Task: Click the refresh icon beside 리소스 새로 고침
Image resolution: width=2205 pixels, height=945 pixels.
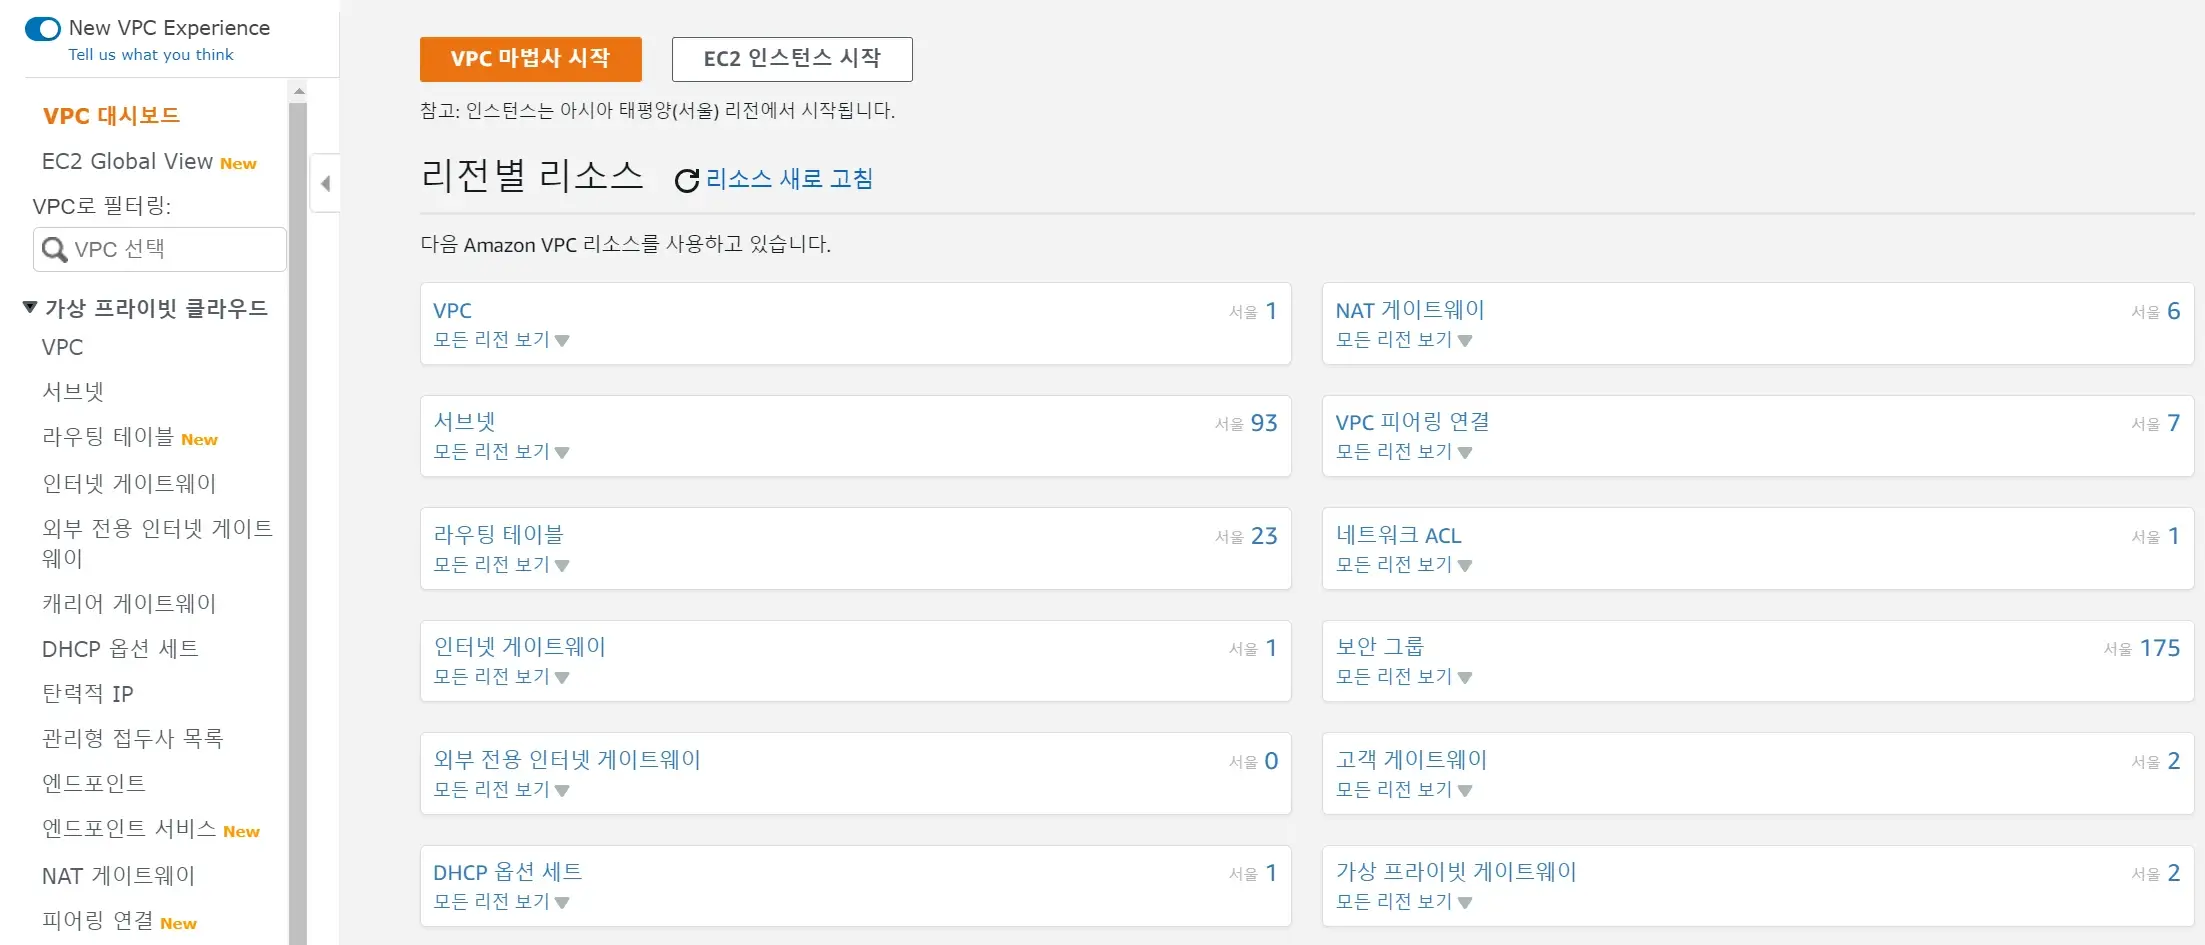Action: pos(686,180)
